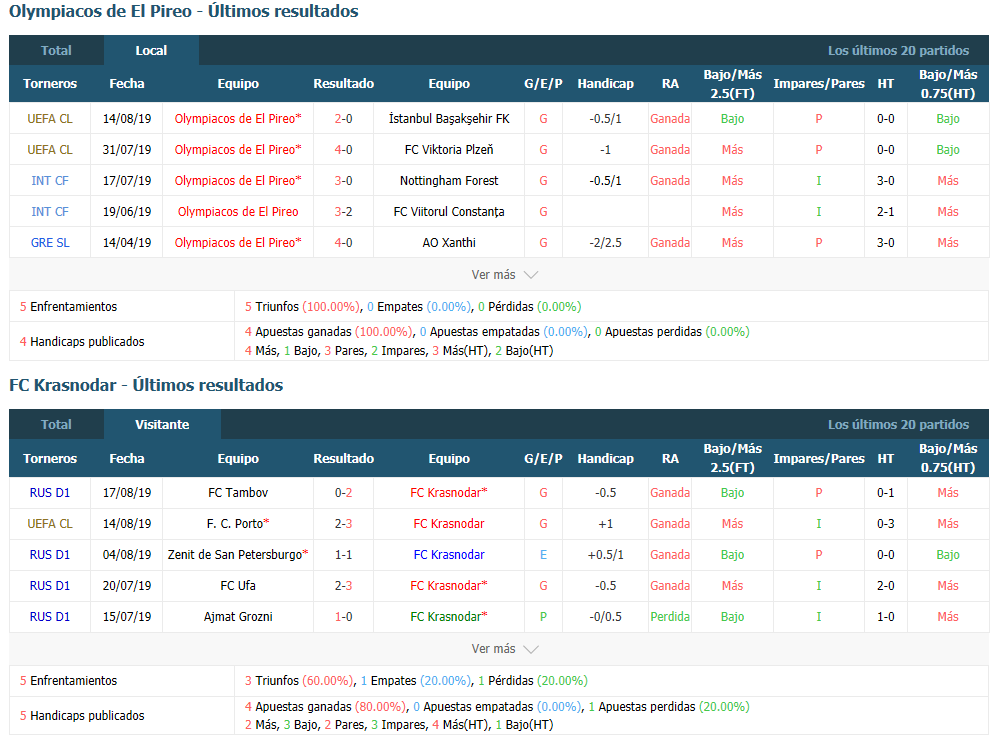Image resolution: width=1006 pixels, height=739 pixels.
Task: Click FC Ufa team name
Action: [238, 586]
